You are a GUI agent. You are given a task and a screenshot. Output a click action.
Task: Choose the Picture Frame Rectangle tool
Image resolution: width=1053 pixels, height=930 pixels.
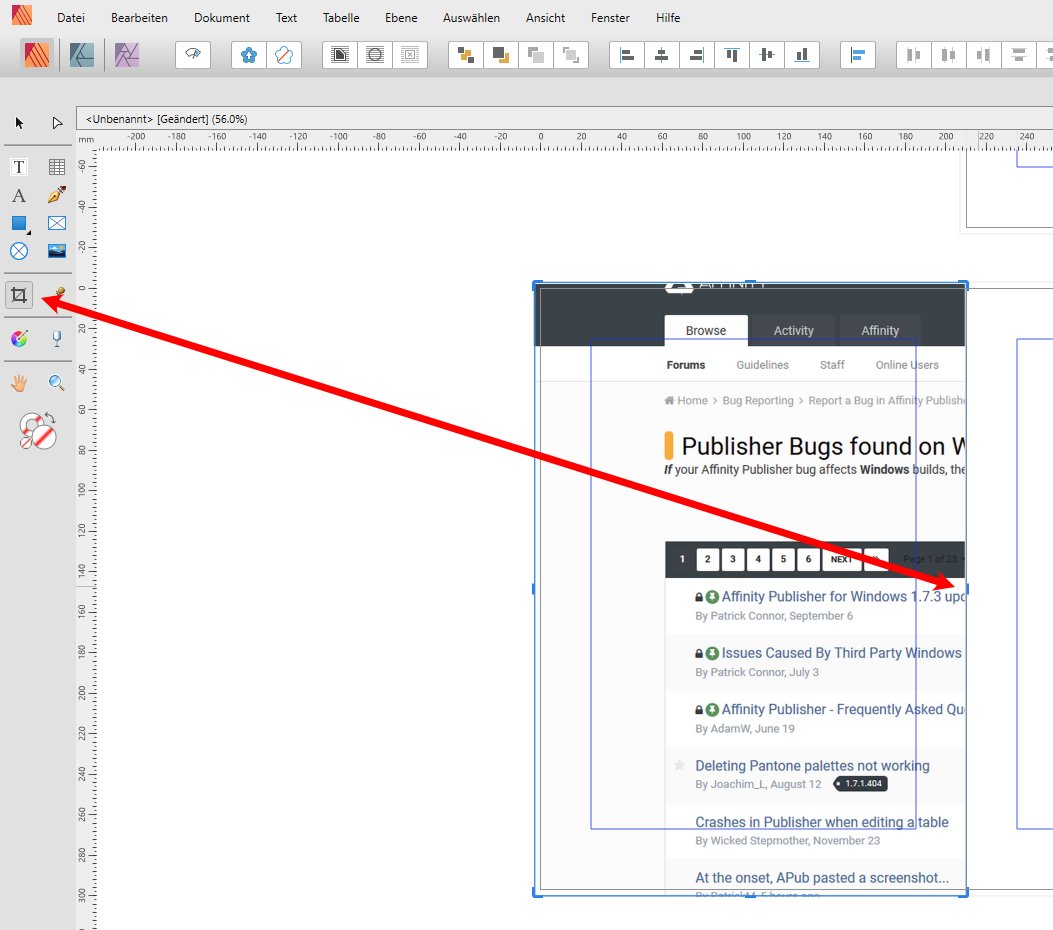click(56, 223)
